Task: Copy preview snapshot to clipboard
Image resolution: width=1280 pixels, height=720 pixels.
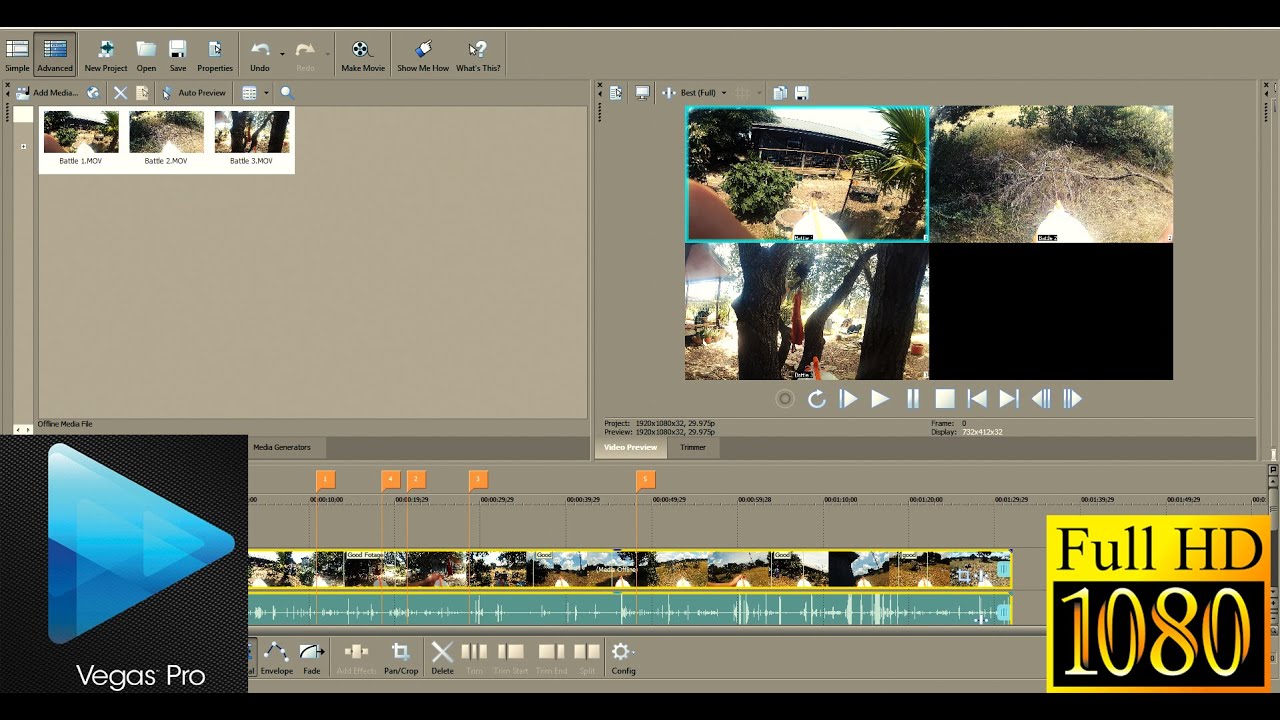Action: pyautogui.click(x=780, y=93)
